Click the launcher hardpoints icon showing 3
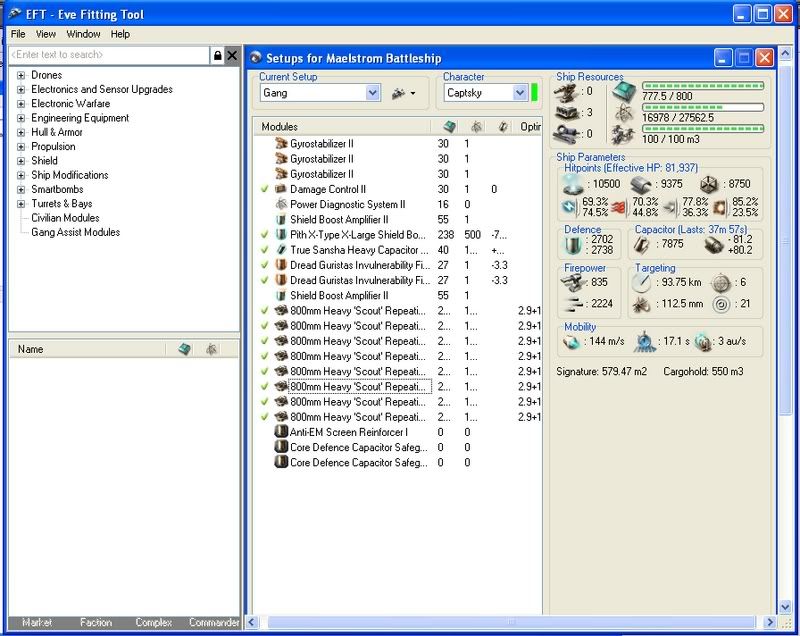Screen dimensions: 800x636 click(x=566, y=113)
